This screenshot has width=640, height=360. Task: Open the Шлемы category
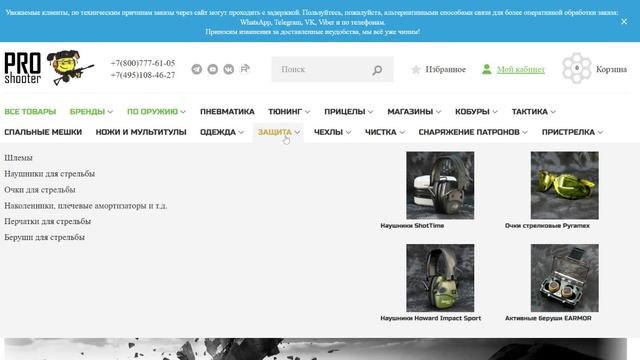click(x=18, y=158)
